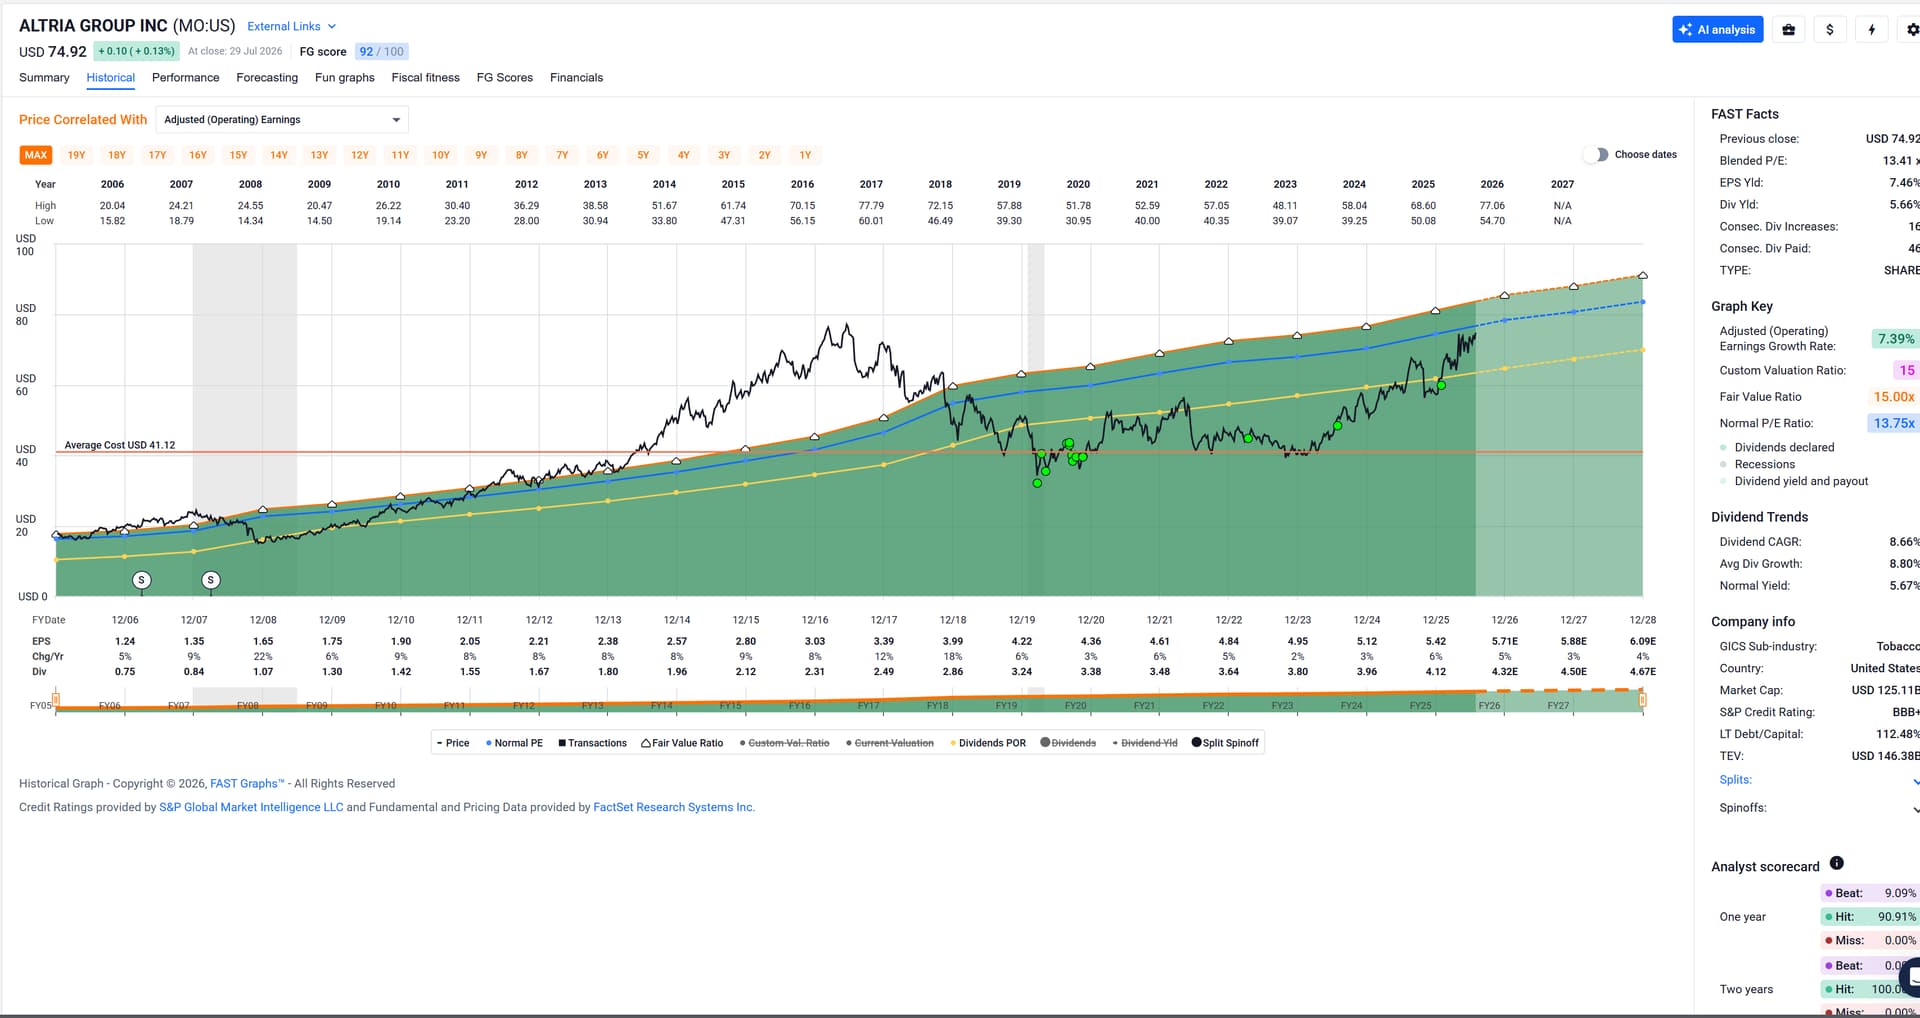Click the lowest green transaction dot in 2020
The image size is (1920, 1018).
(x=1037, y=483)
